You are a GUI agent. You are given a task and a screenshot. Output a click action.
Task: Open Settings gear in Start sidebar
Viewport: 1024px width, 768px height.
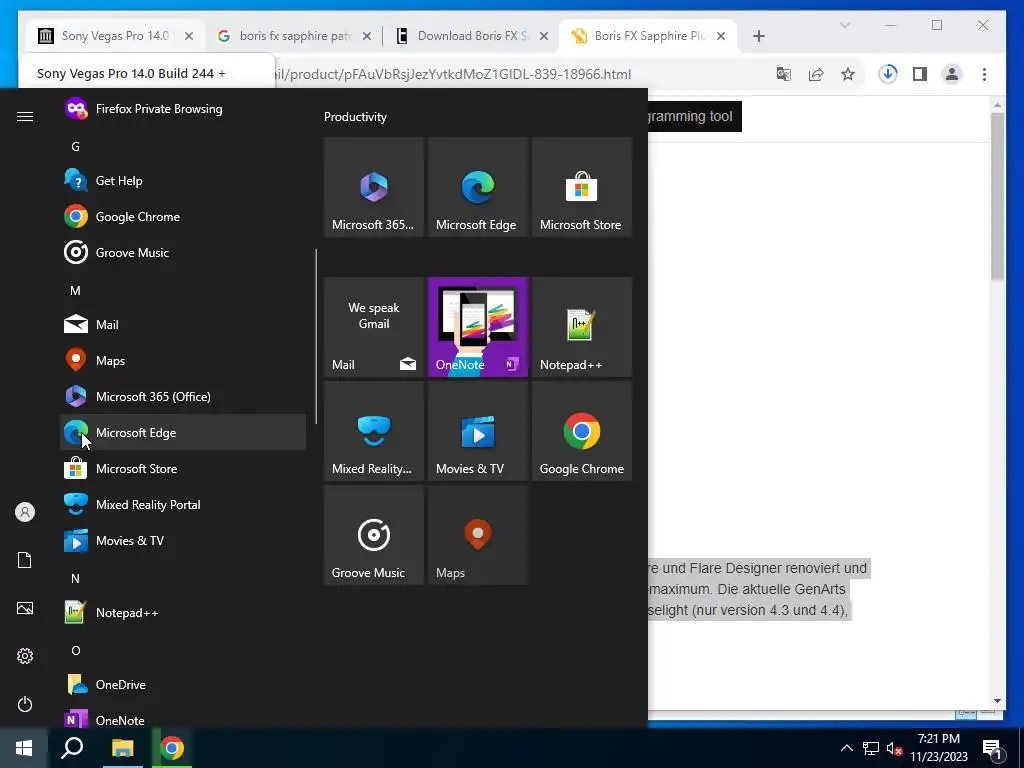click(x=25, y=656)
